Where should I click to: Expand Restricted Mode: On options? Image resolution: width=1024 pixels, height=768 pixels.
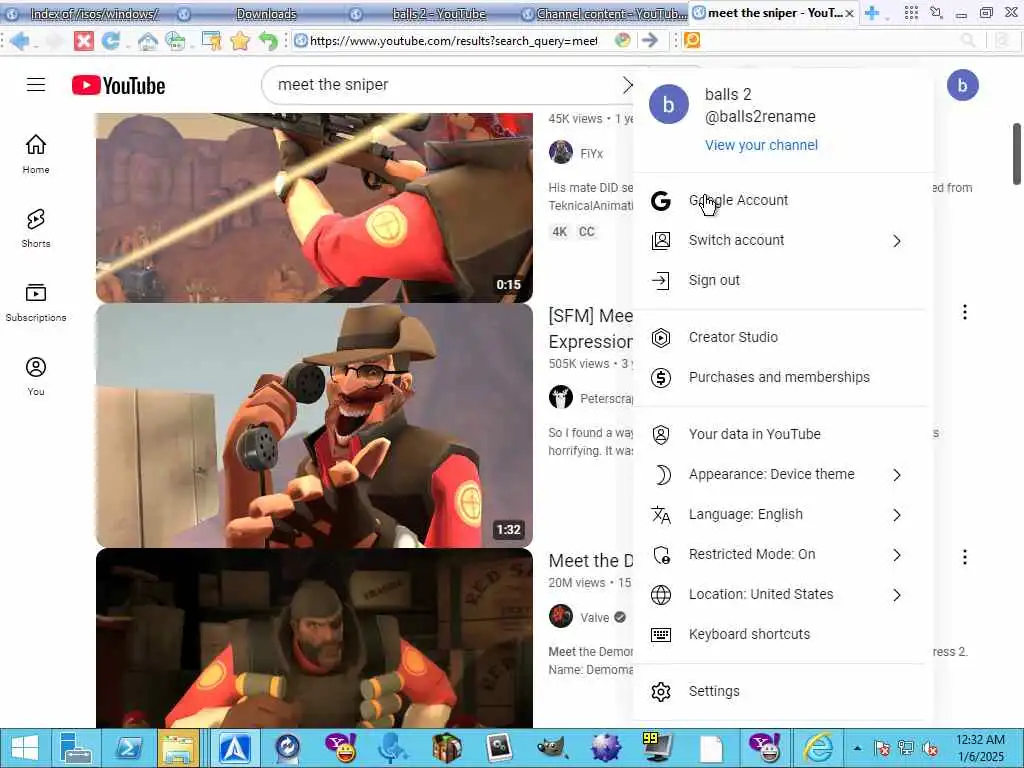click(897, 555)
